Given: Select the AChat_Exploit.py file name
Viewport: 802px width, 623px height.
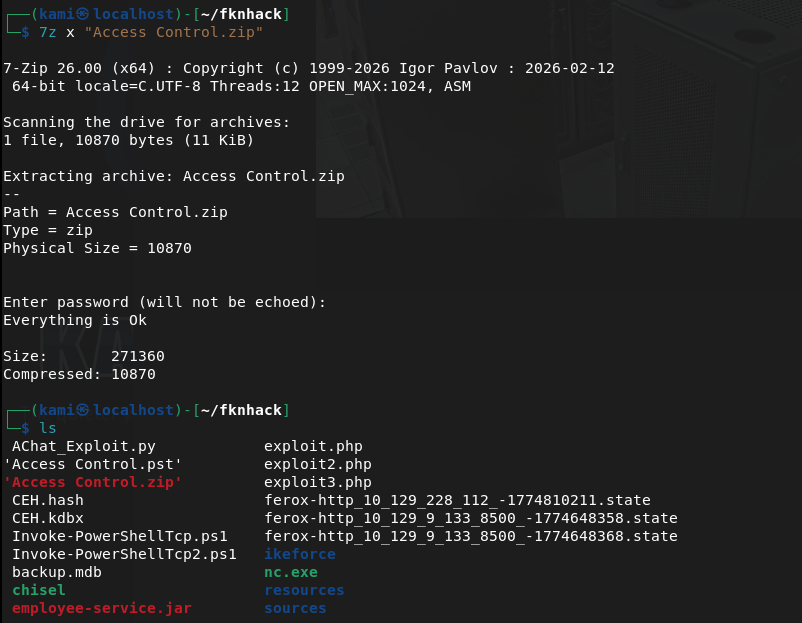Looking at the screenshot, I should [x=84, y=446].
